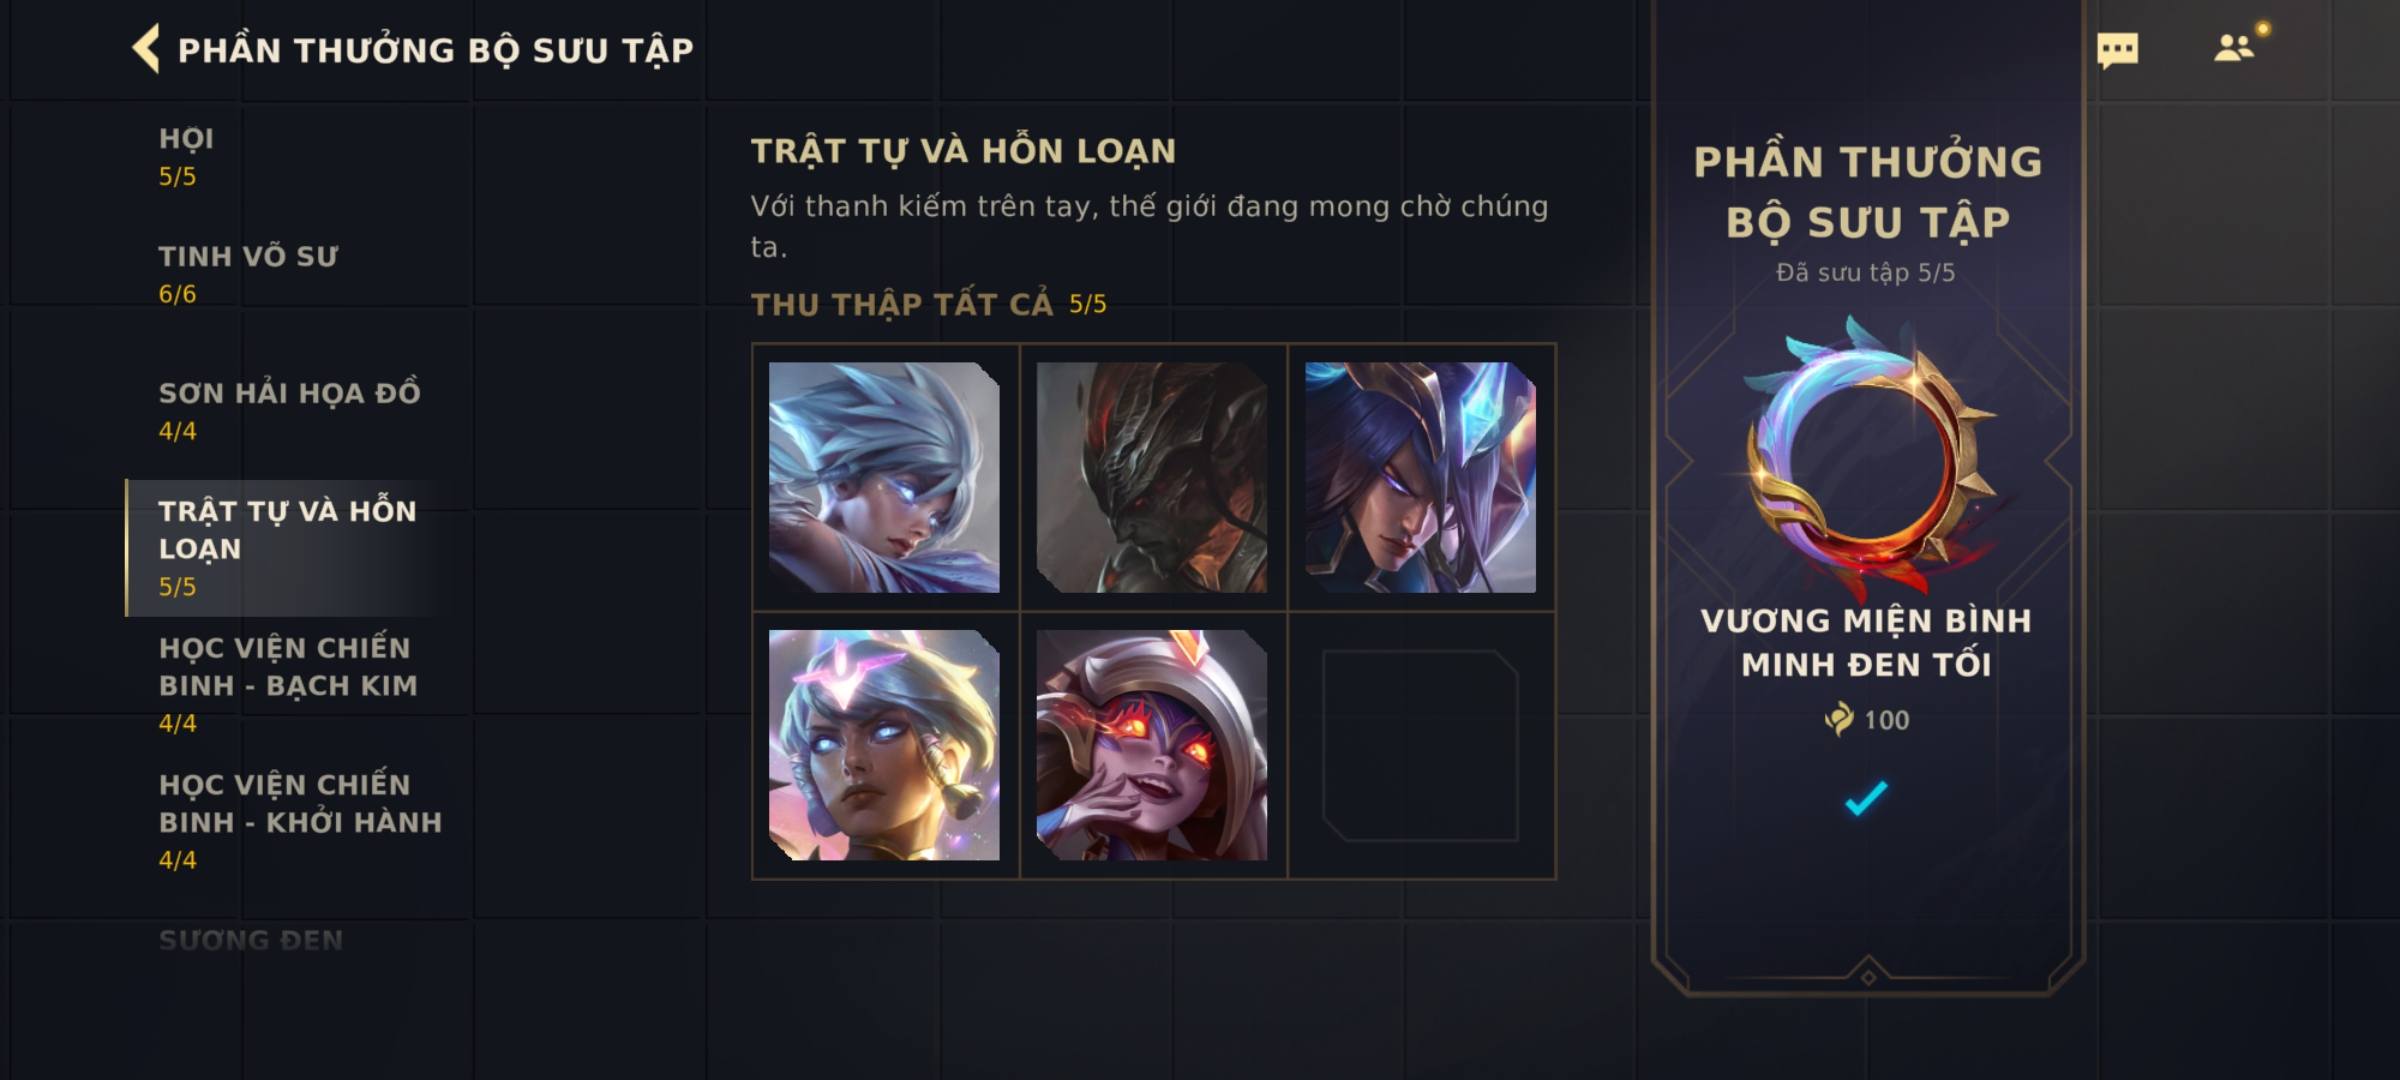This screenshot has height=1080, width=2400.
Task: Click the Vương Miện Bình Minh Đen Tối crown icon
Action: [x=1867, y=458]
